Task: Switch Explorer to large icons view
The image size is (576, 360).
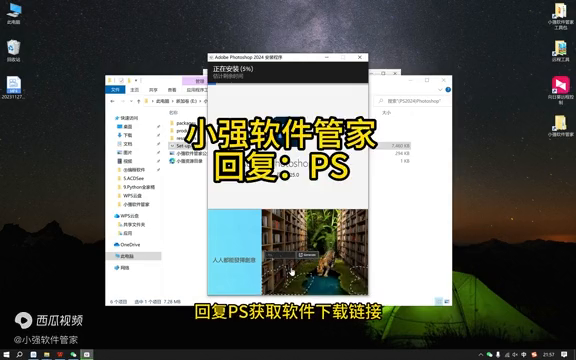Action: tap(447, 302)
